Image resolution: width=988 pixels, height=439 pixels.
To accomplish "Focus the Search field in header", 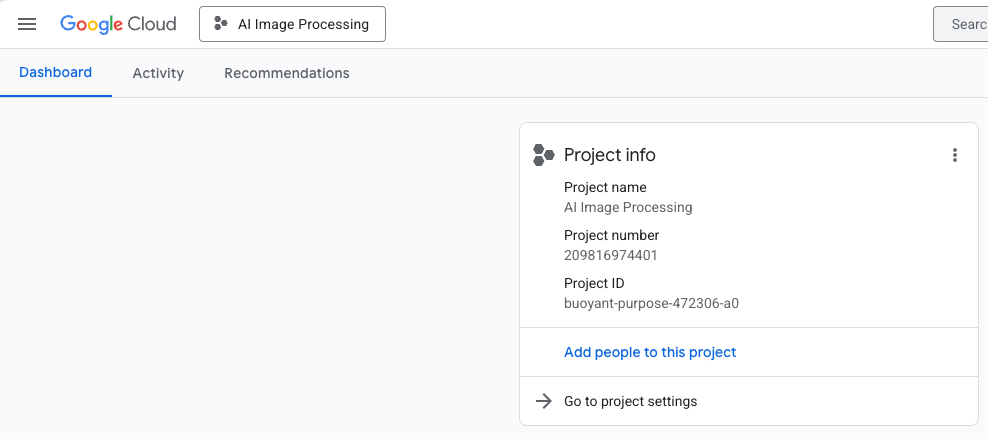I will [960, 24].
